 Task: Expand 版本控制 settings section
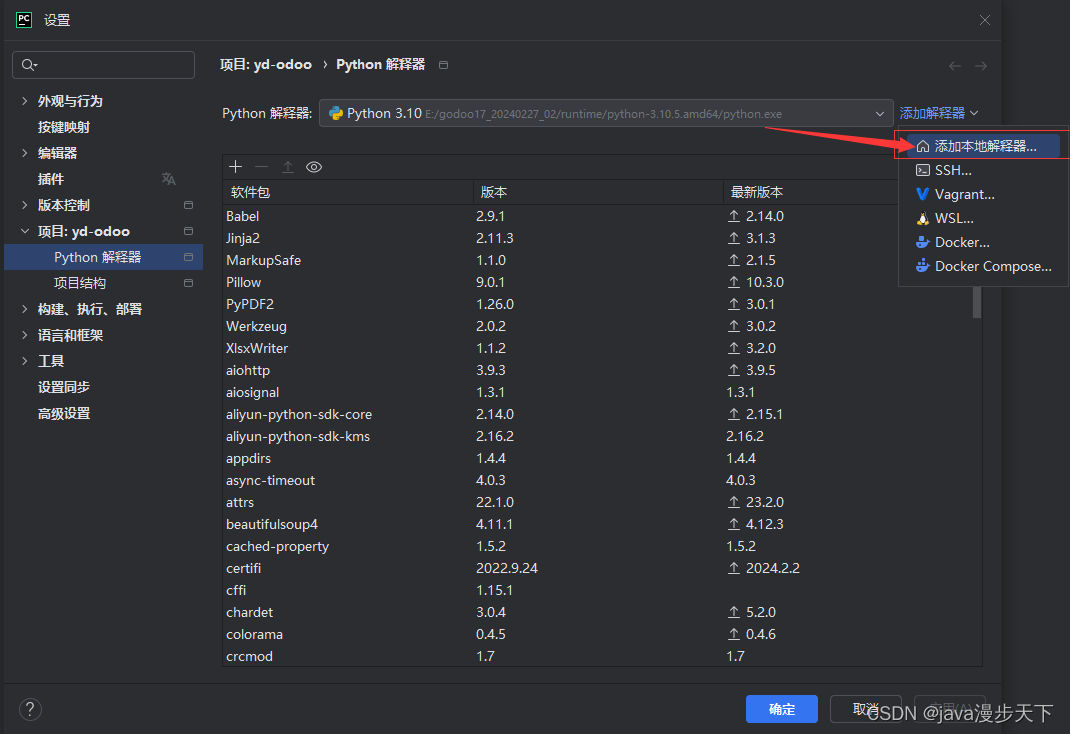[x=25, y=205]
